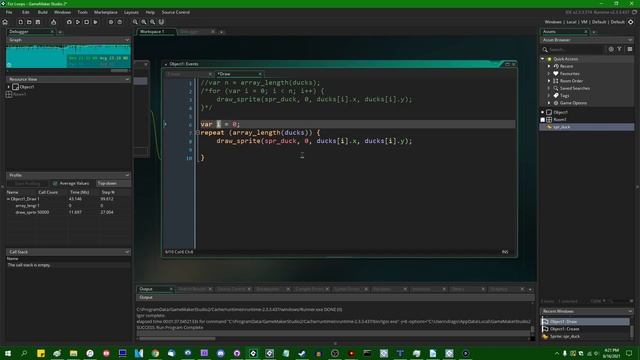
Task: Collapse the Resource View section
Action: tap(127, 79)
